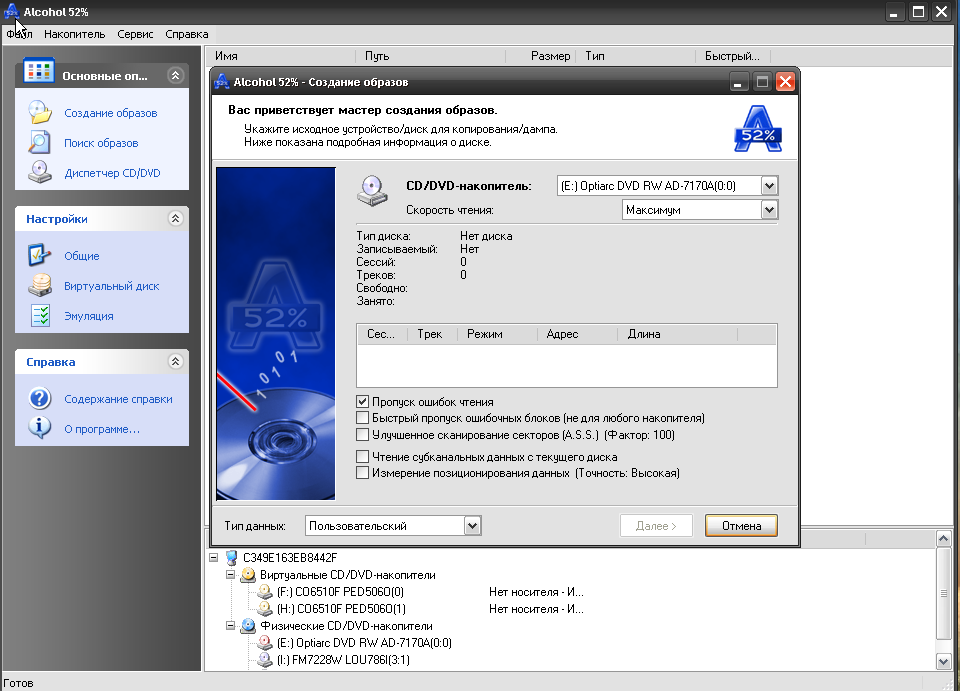Viewport: 960px width, 691px height.
Task: Open the Сервис menu
Action: (x=135, y=34)
